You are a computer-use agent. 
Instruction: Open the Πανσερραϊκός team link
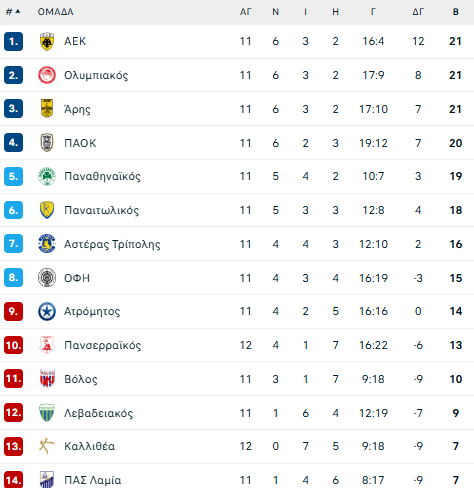103,345
